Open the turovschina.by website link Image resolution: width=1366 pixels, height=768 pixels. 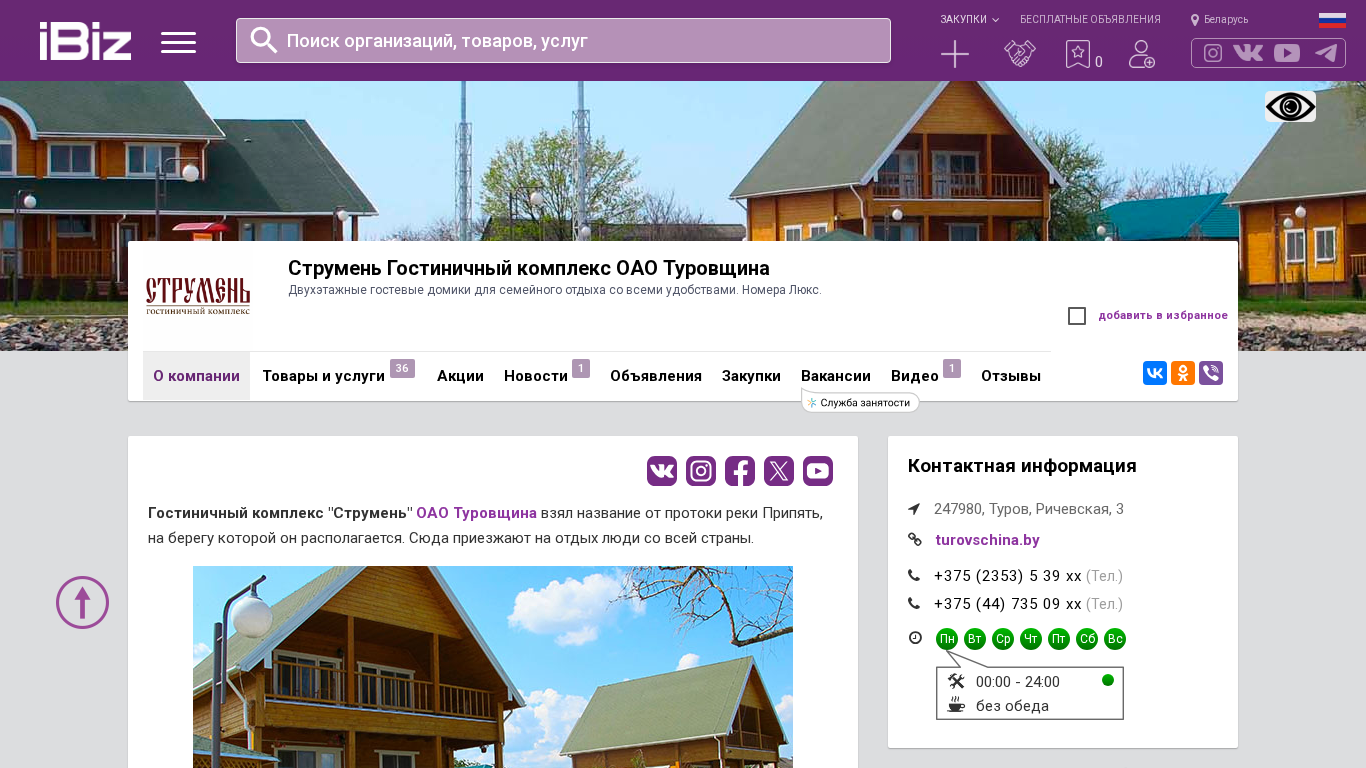point(987,540)
